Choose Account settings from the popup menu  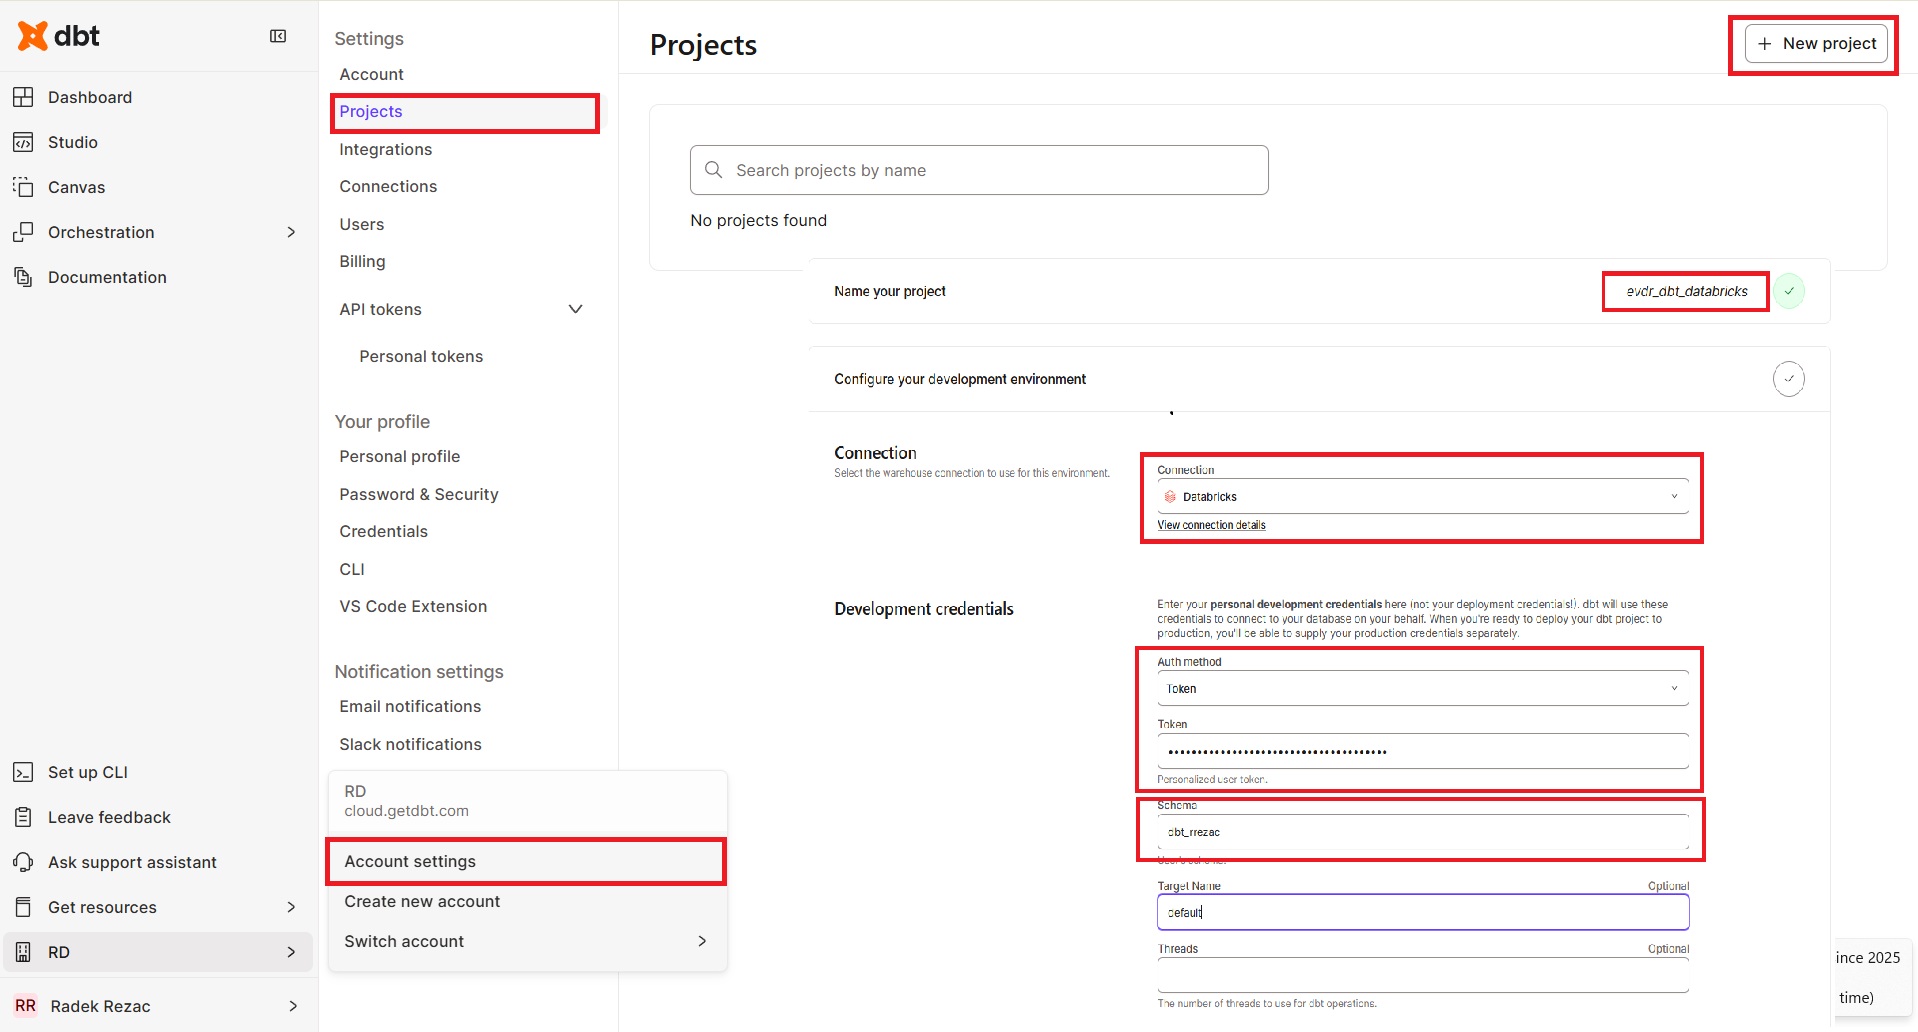410,861
